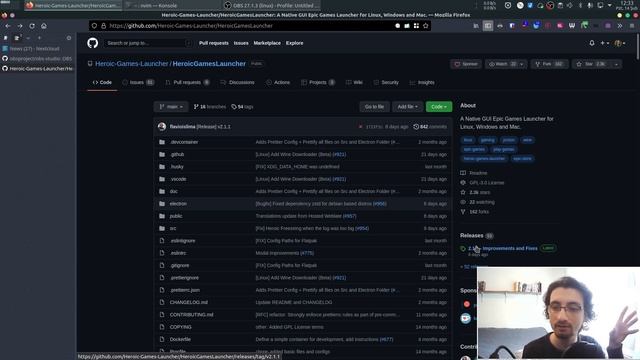This screenshot has height=360, width=640.
Task: Switch to Konsole window in taskbar
Action: [172, 5]
